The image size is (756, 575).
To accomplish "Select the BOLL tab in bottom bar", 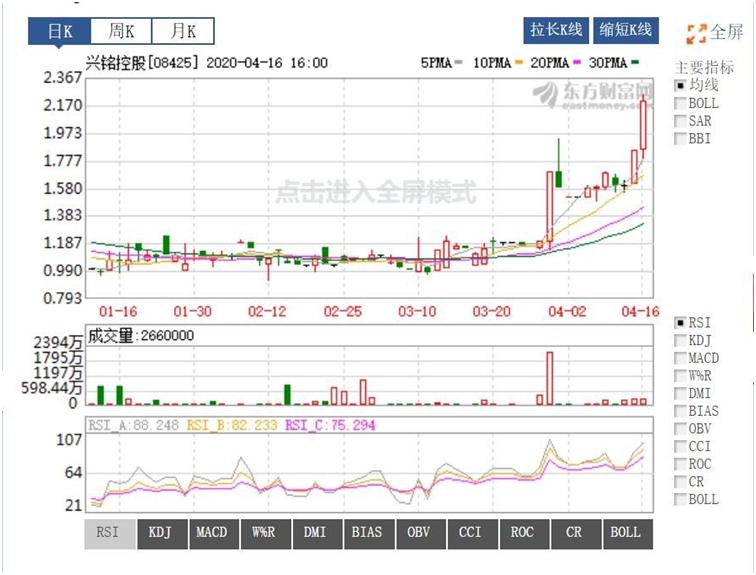I will (x=628, y=534).
